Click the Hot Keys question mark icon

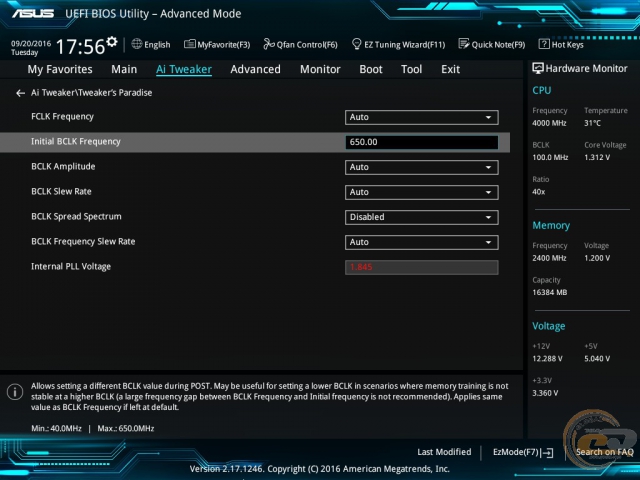[x=544, y=44]
